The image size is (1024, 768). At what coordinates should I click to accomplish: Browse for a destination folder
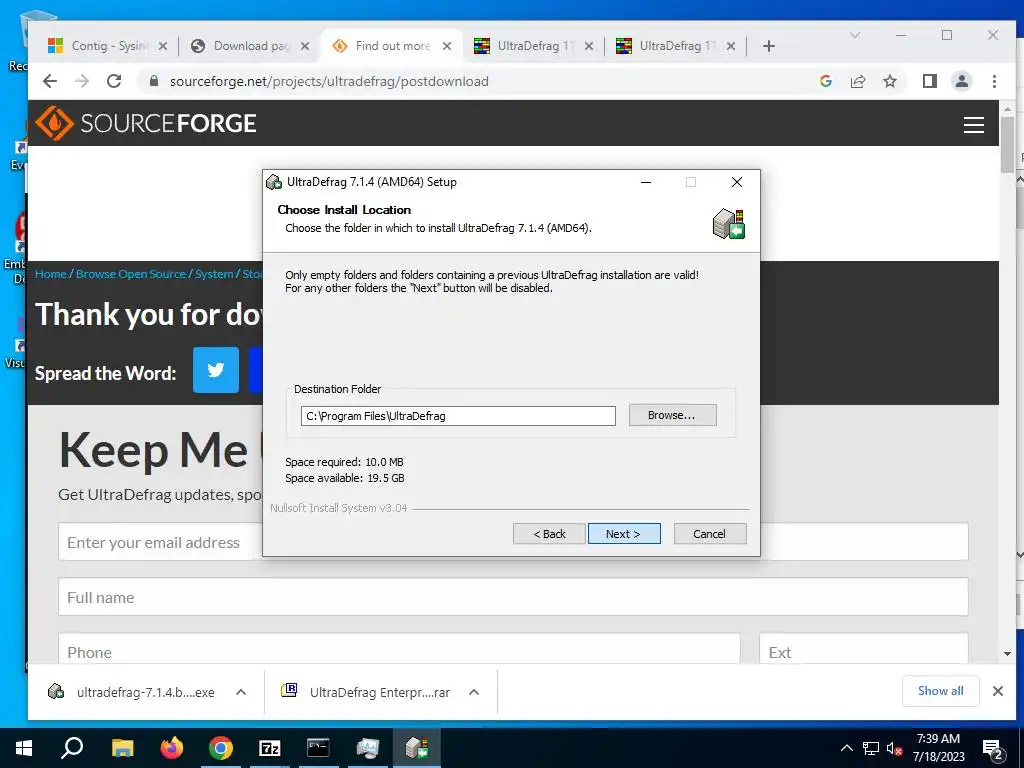click(x=672, y=415)
